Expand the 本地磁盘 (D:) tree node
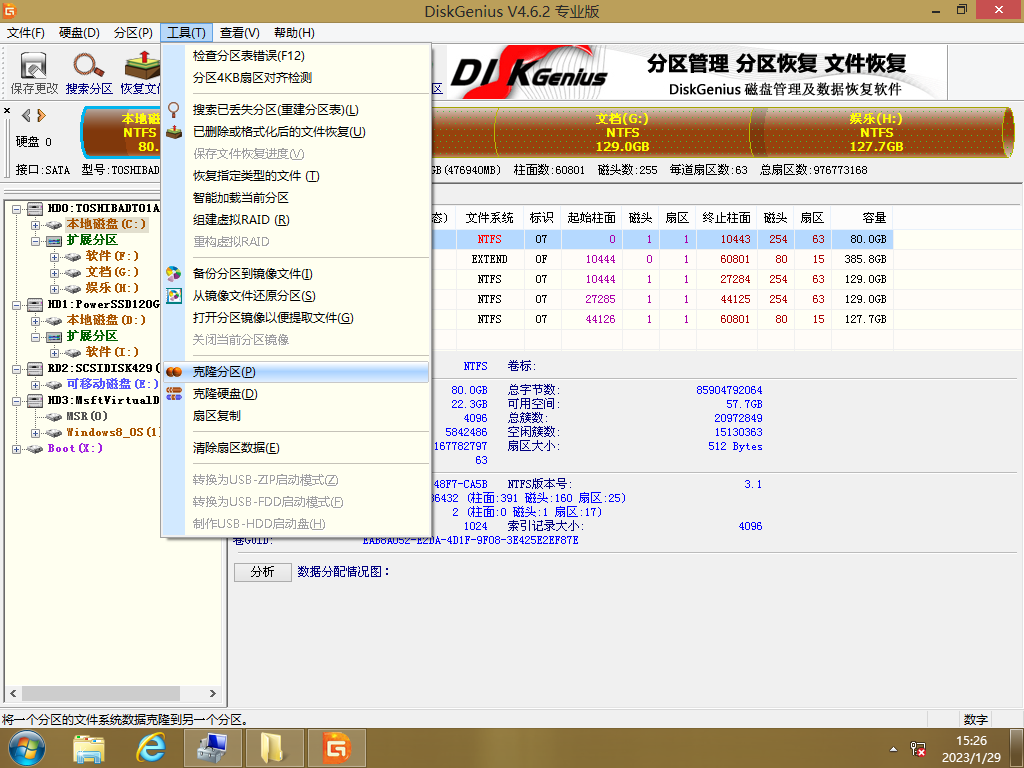Viewport: 1024px width, 768px height. (x=35, y=321)
